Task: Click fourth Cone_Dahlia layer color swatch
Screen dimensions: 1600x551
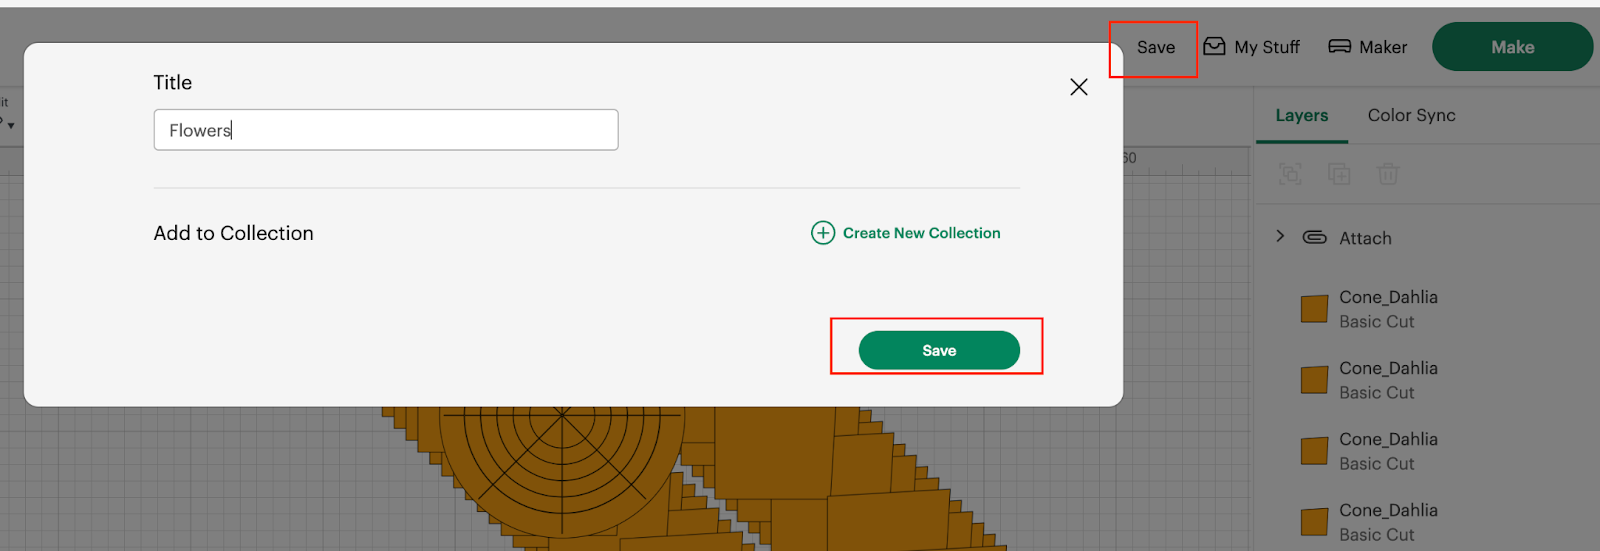Action: [x=1314, y=522]
